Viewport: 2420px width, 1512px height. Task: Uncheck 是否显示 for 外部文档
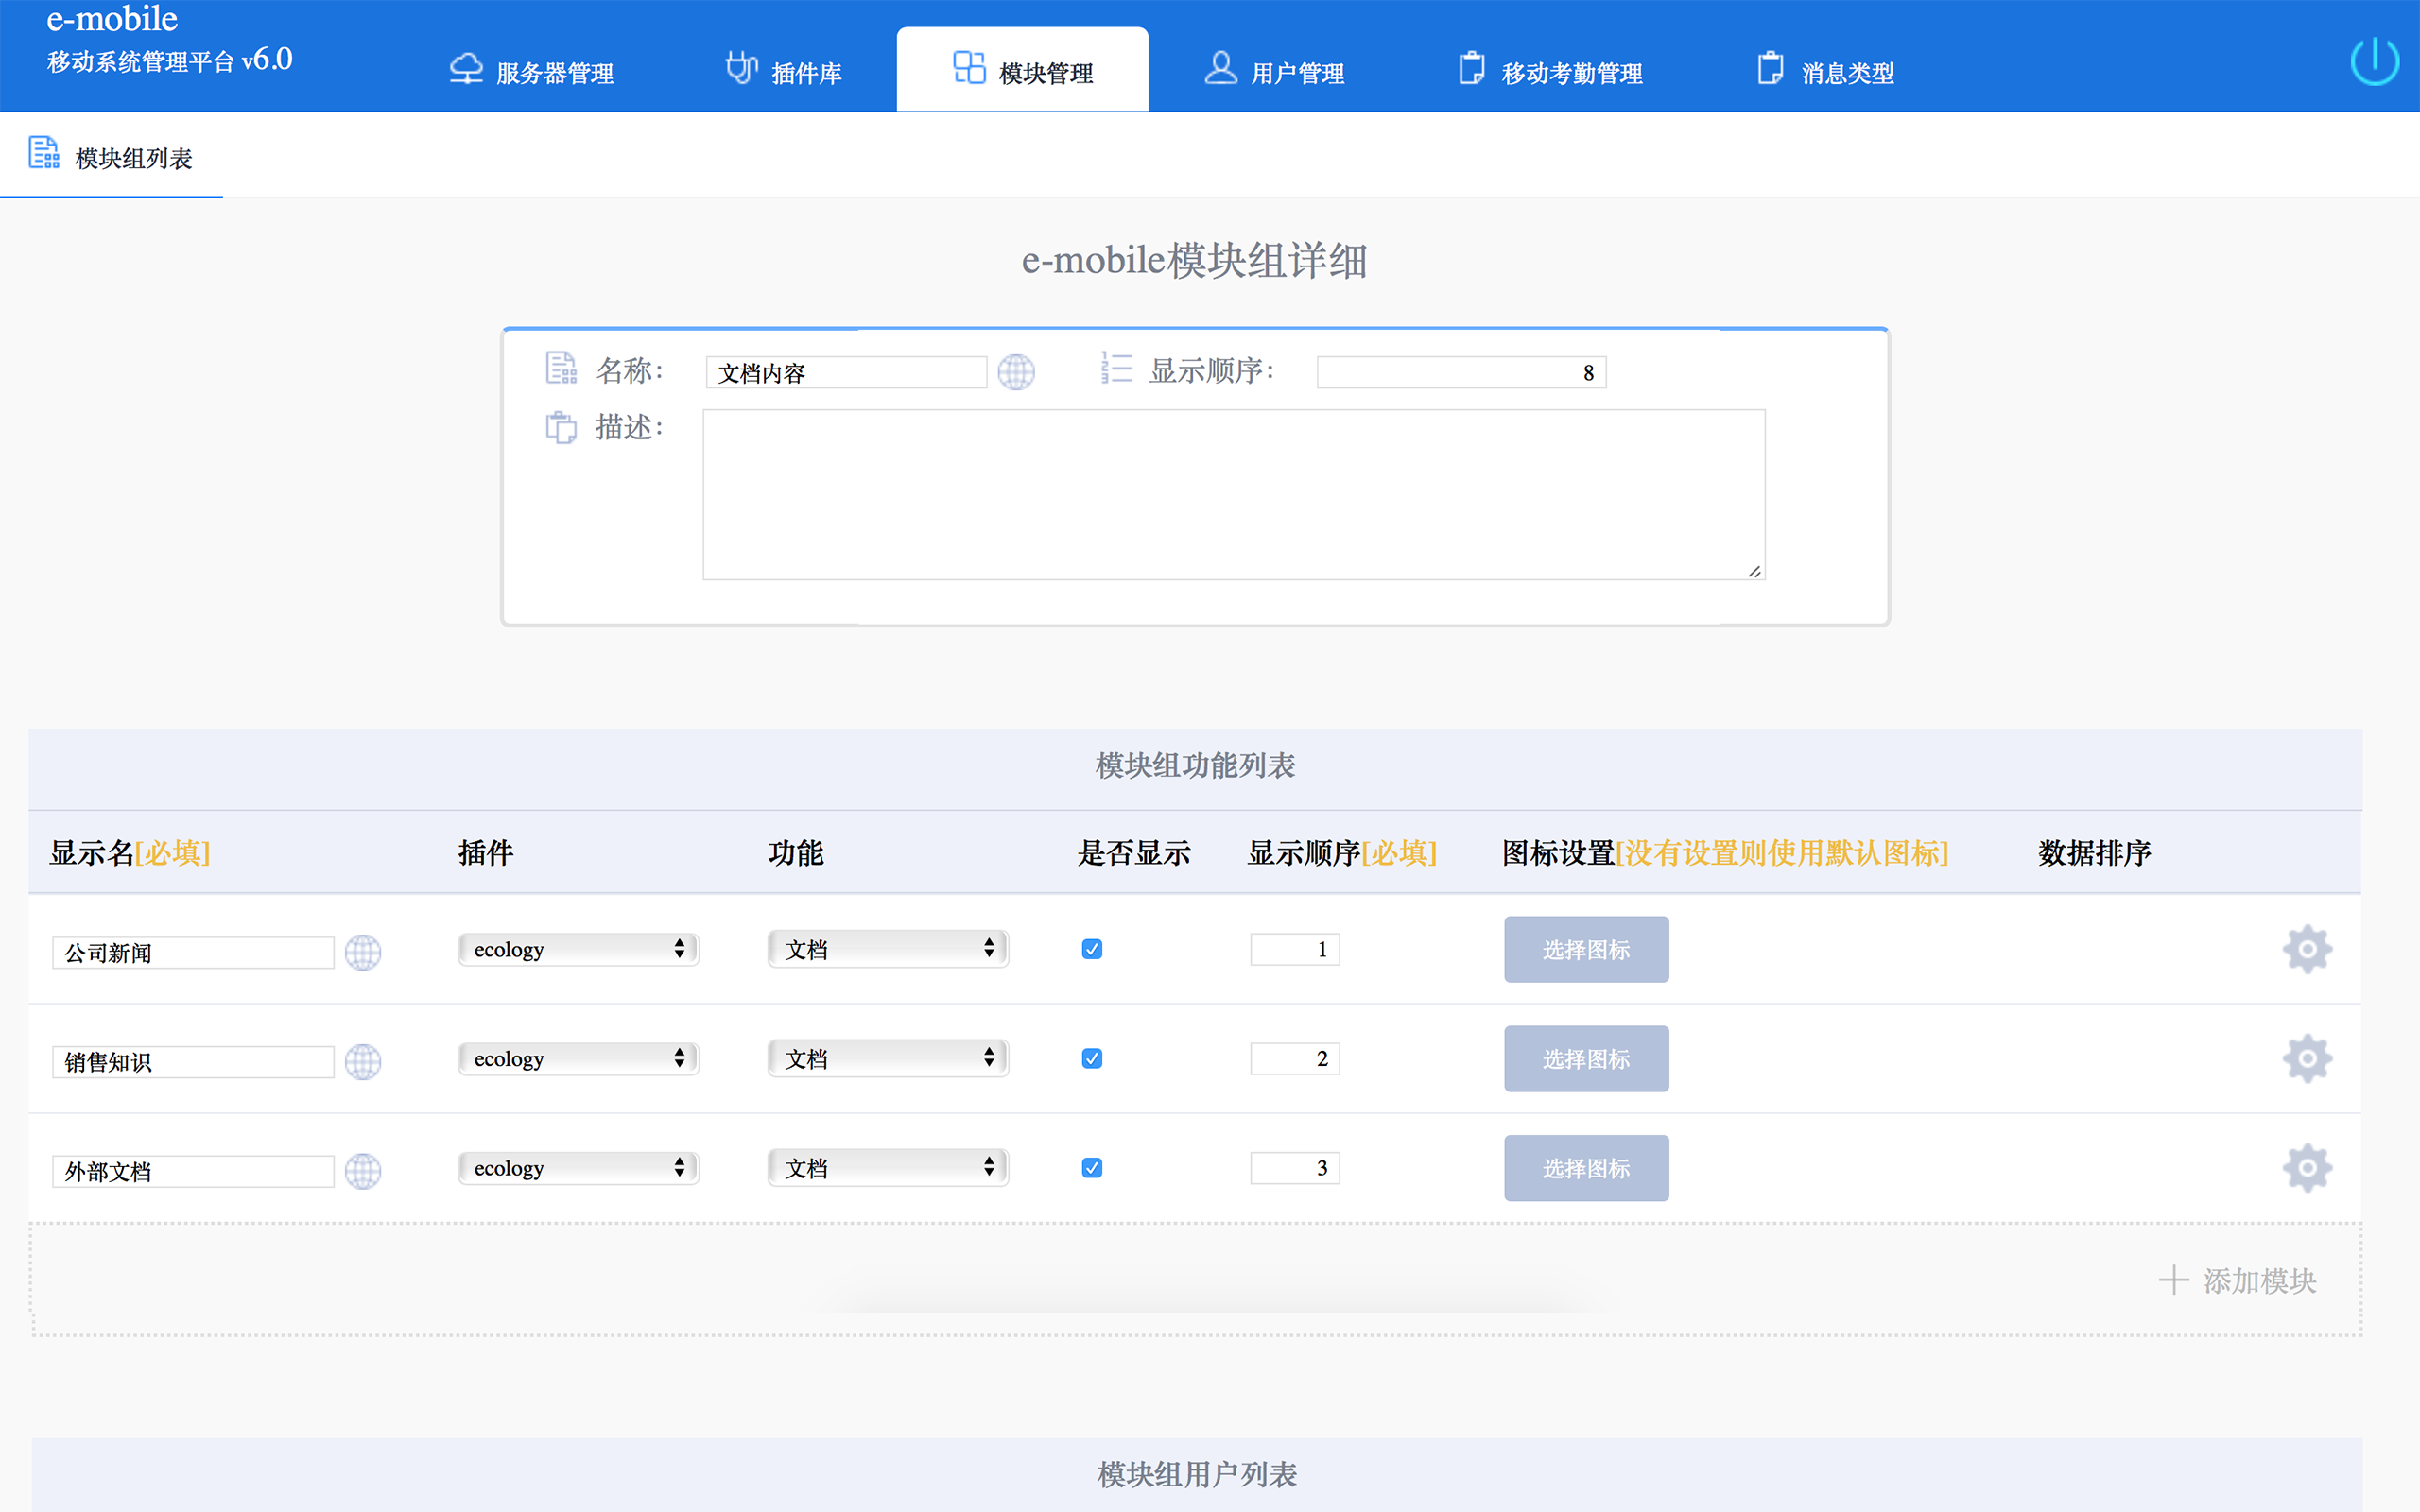pyautogui.click(x=1092, y=1167)
